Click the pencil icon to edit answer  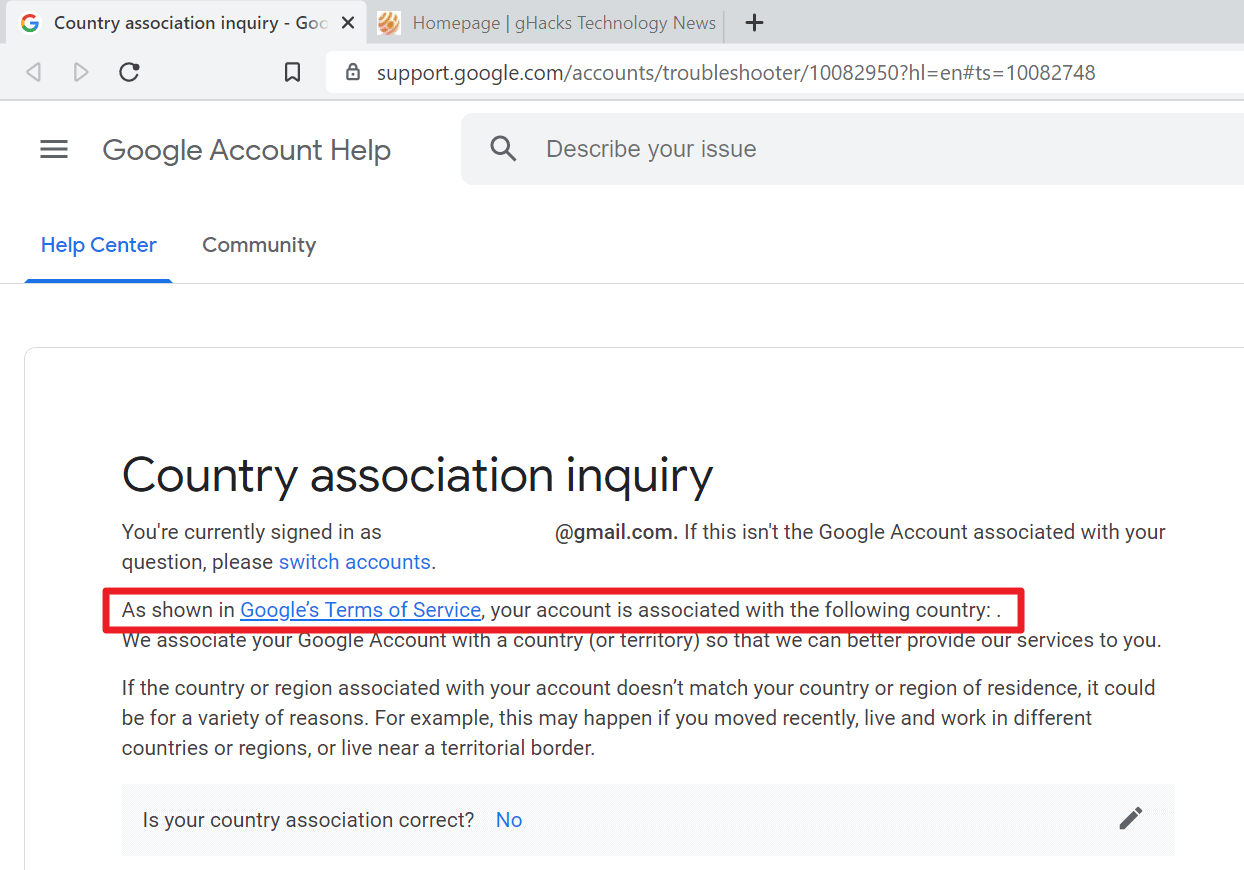pos(1130,818)
